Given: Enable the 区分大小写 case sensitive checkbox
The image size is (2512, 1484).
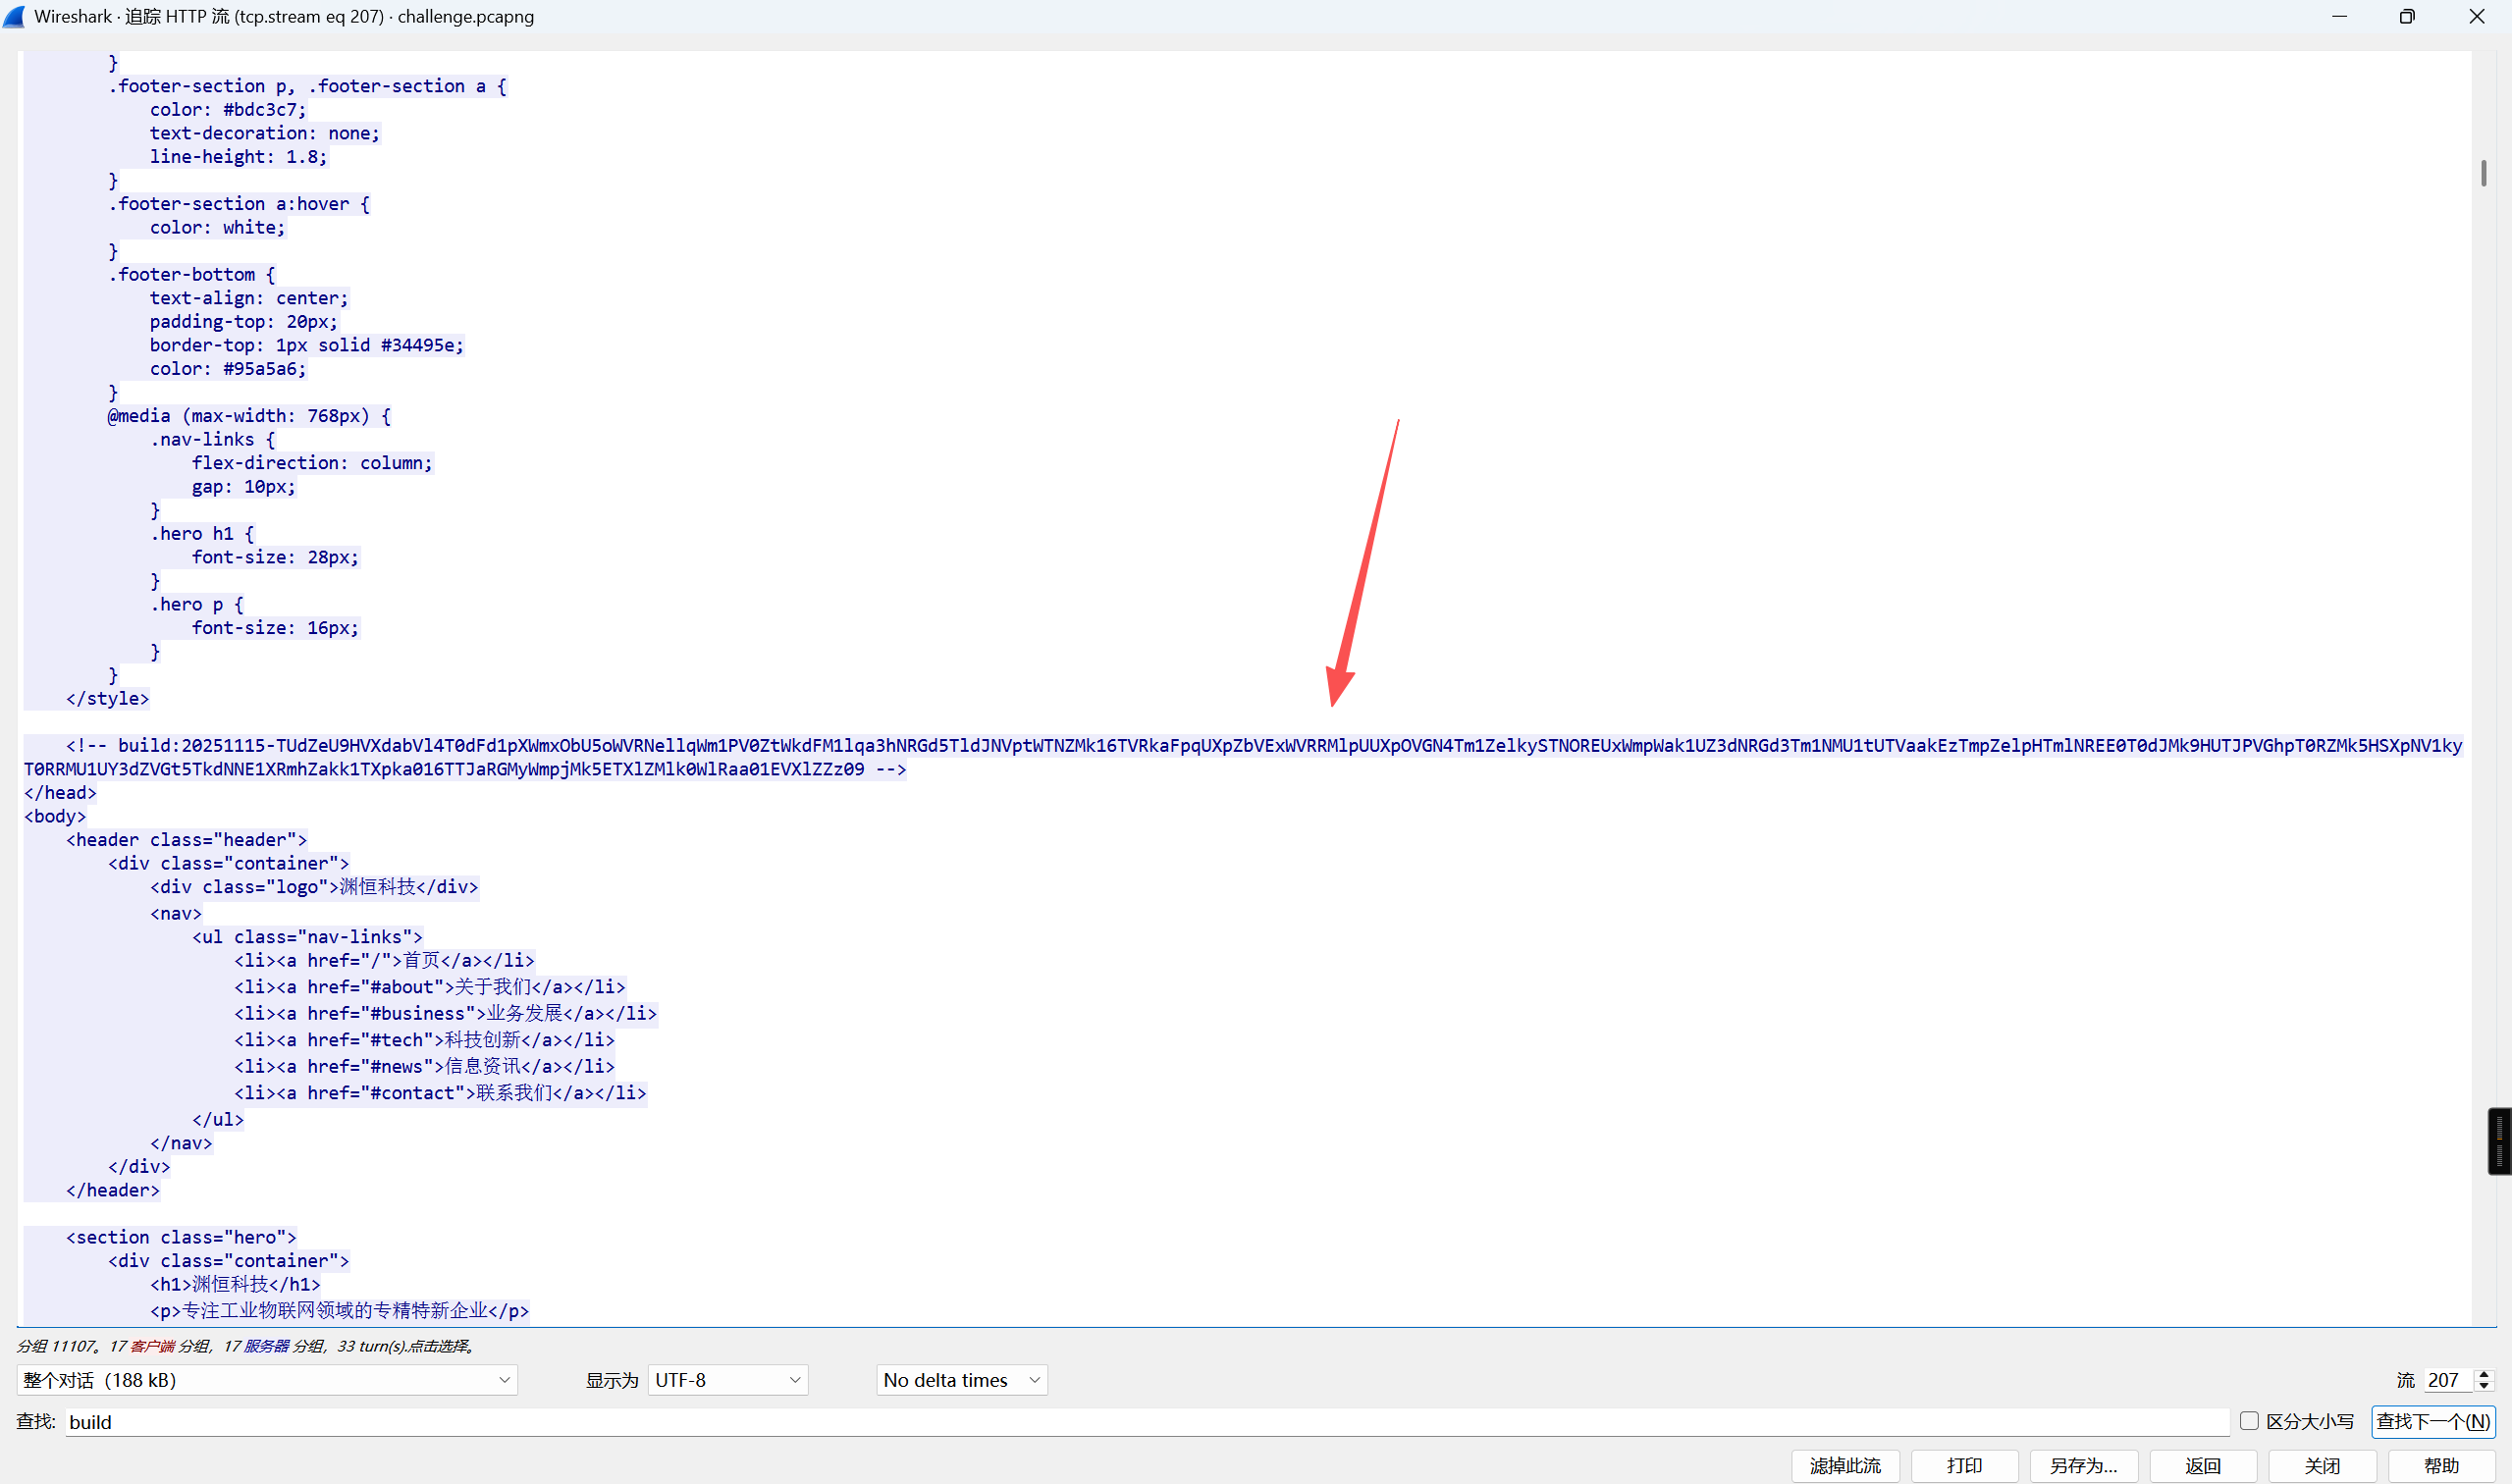Looking at the screenshot, I should click(x=2249, y=1421).
